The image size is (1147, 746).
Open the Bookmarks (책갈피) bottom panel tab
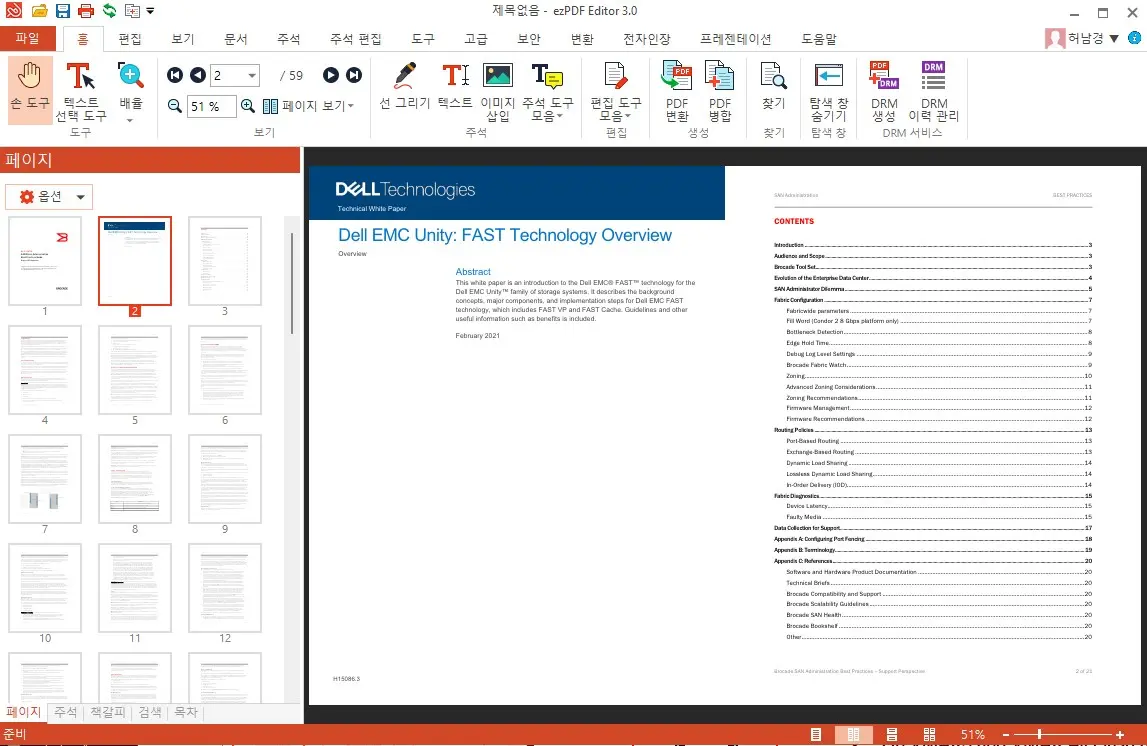pos(108,712)
